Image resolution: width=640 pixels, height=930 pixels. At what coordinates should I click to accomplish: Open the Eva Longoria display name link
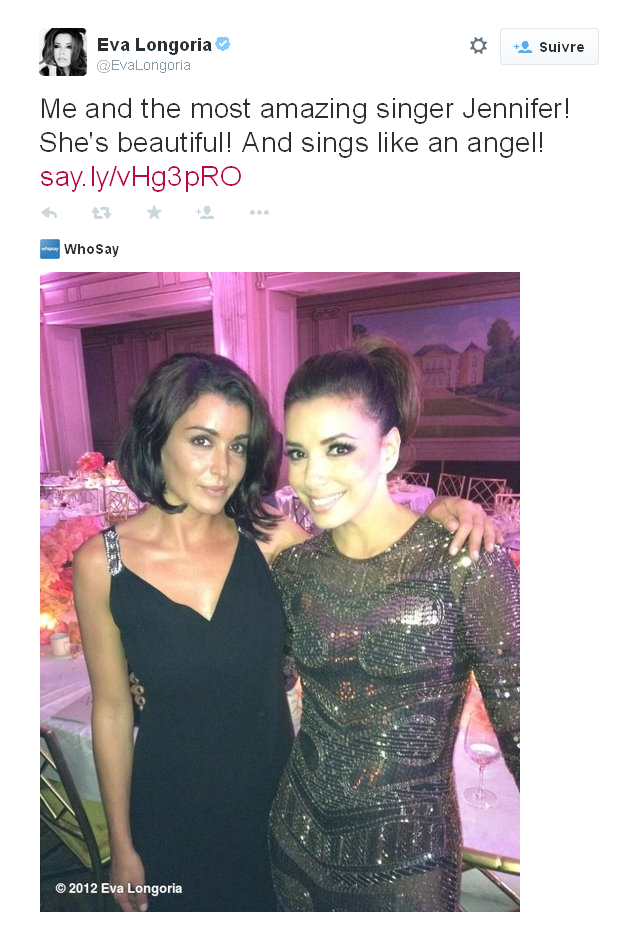click(x=154, y=44)
